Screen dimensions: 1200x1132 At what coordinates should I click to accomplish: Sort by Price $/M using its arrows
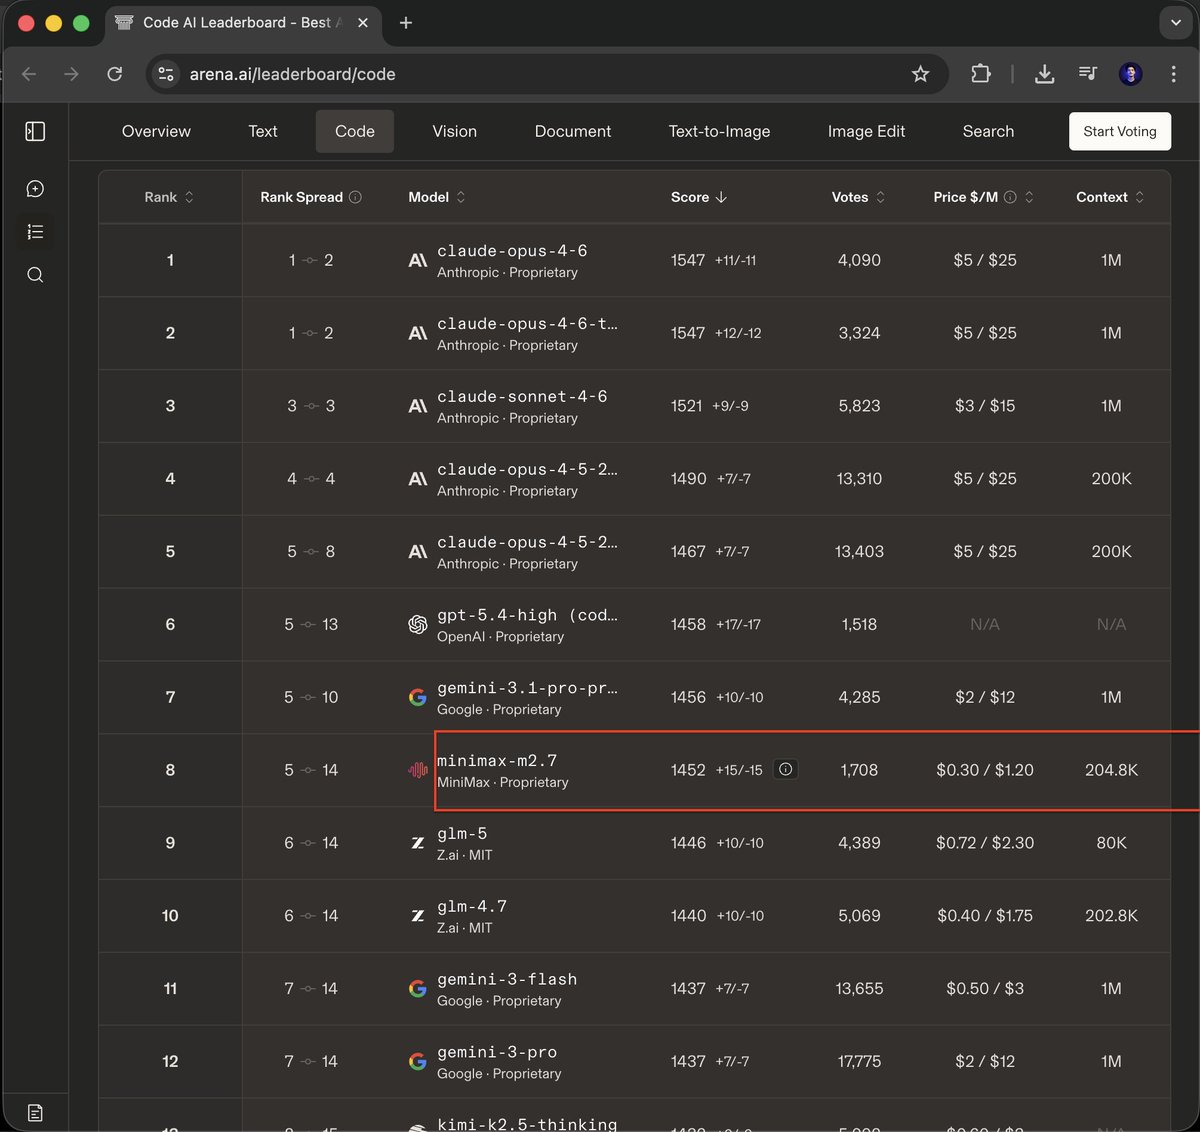1029,197
